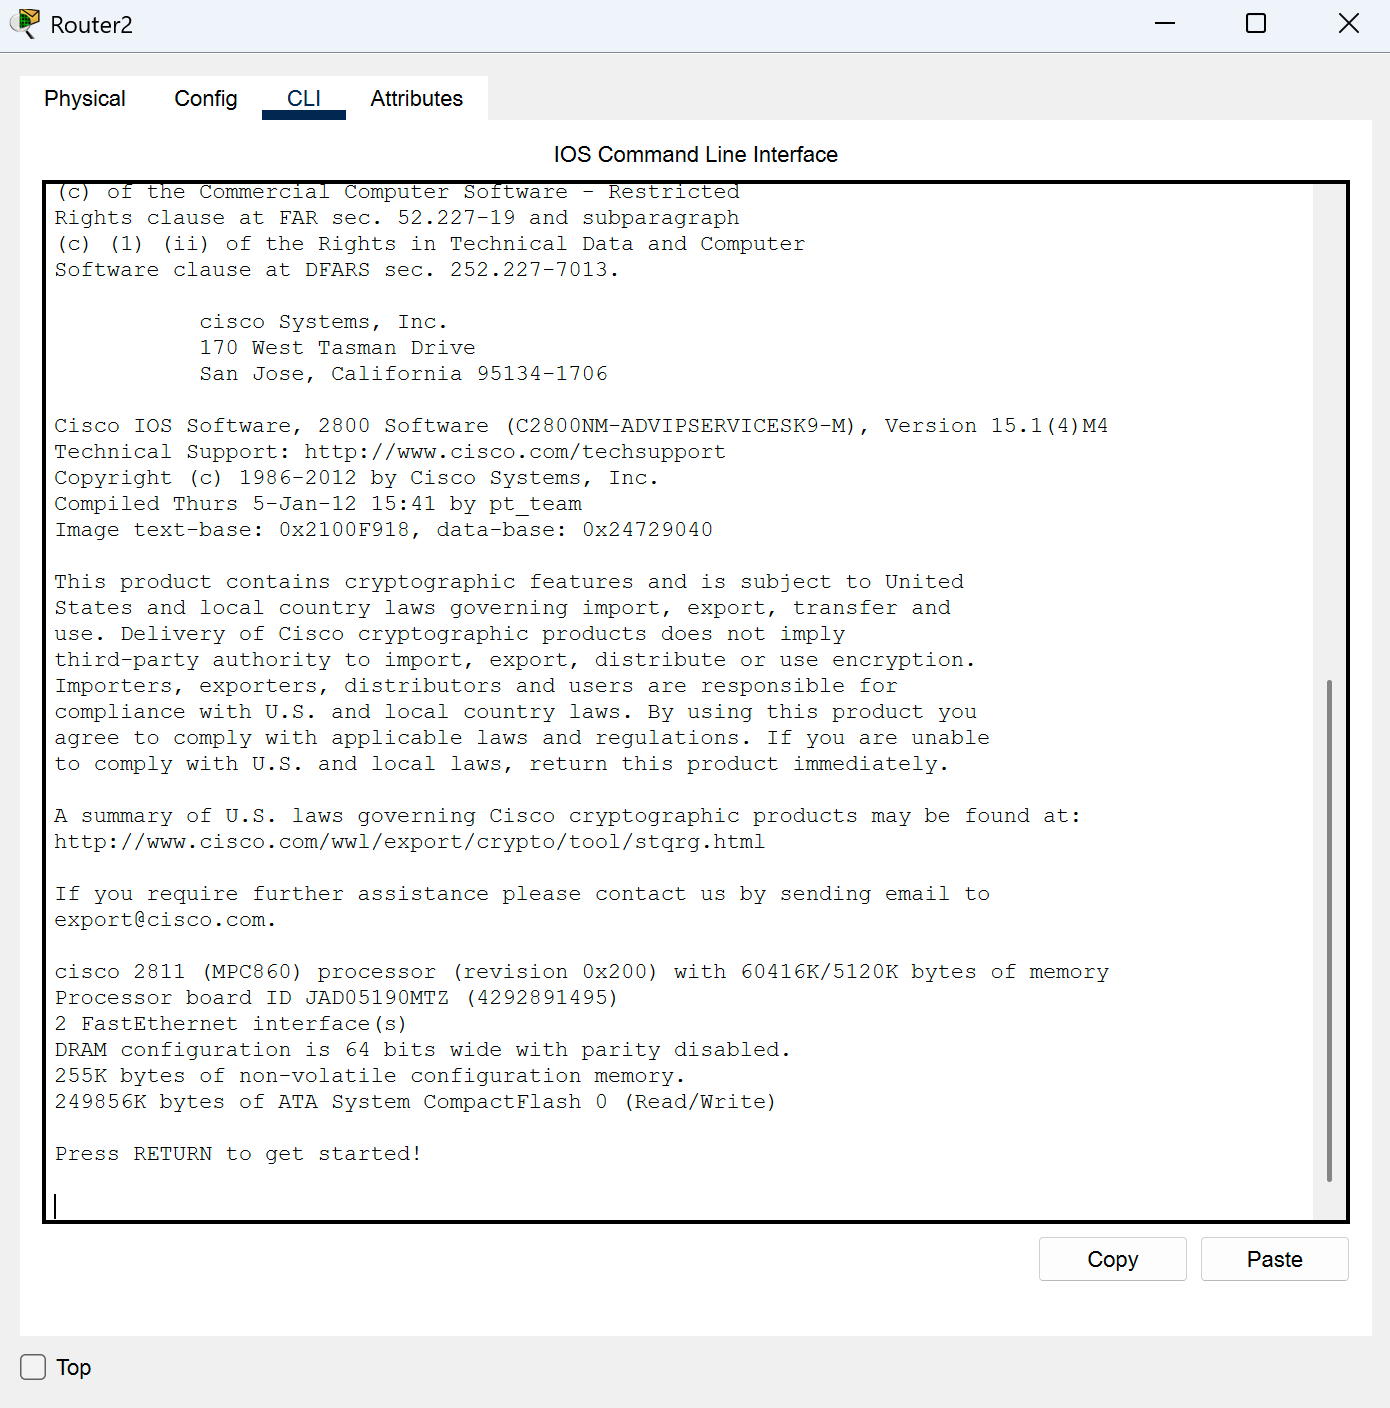Screen dimensions: 1390x1408
Task: Switch to the Physical tab
Action: click(85, 99)
